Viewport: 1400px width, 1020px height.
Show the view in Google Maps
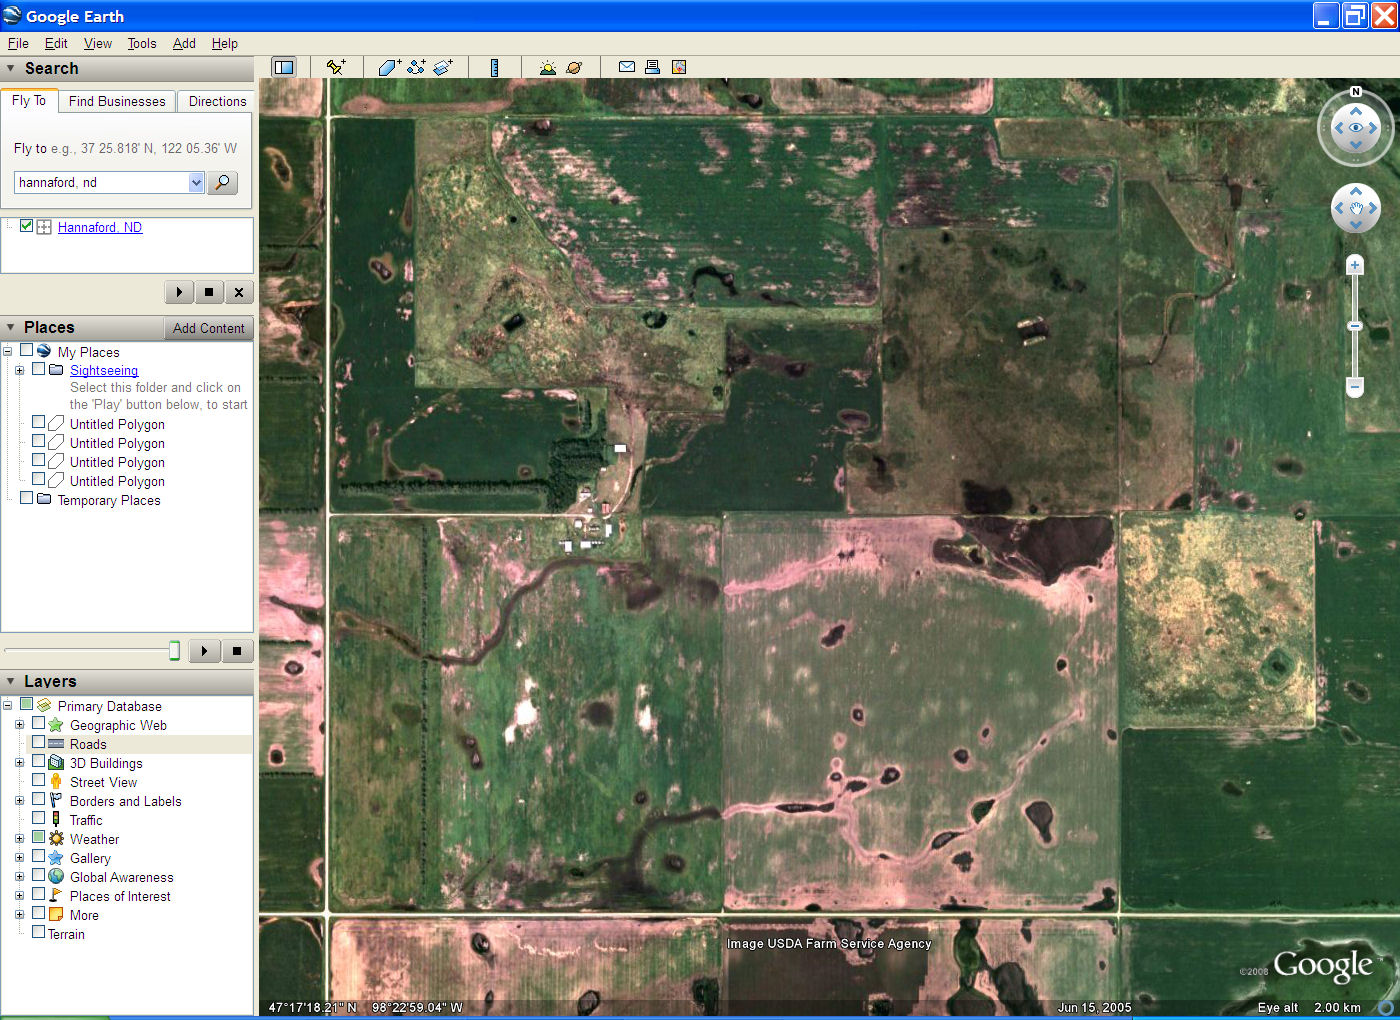[679, 67]
